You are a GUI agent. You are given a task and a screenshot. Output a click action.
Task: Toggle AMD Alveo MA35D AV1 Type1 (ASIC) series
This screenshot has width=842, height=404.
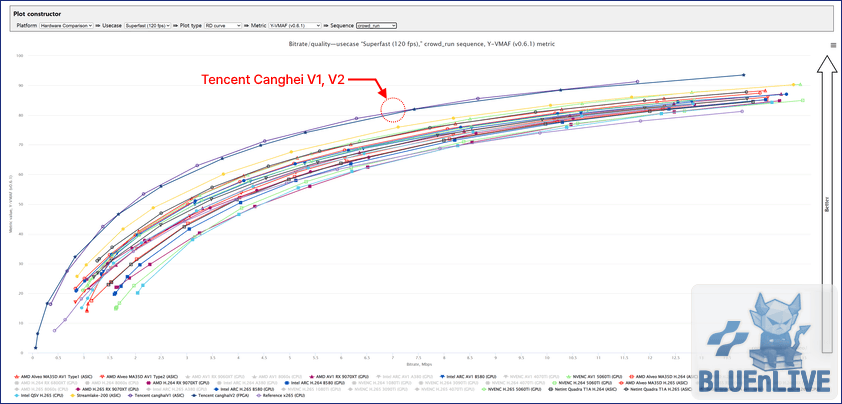click(x=53, y=377)
